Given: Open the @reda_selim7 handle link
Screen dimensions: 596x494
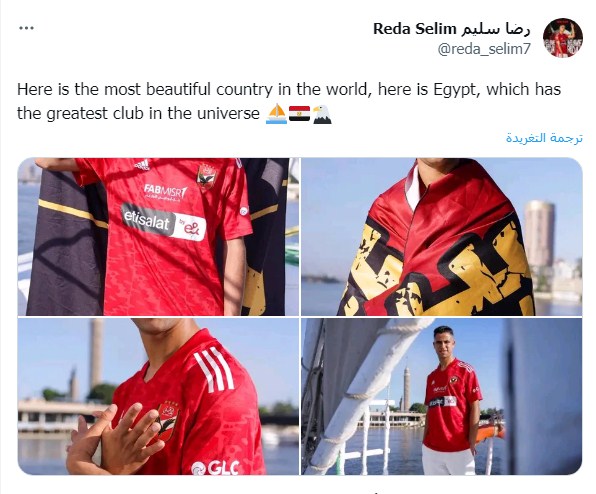Looking at the screenshot, I should tap(484, 49).
